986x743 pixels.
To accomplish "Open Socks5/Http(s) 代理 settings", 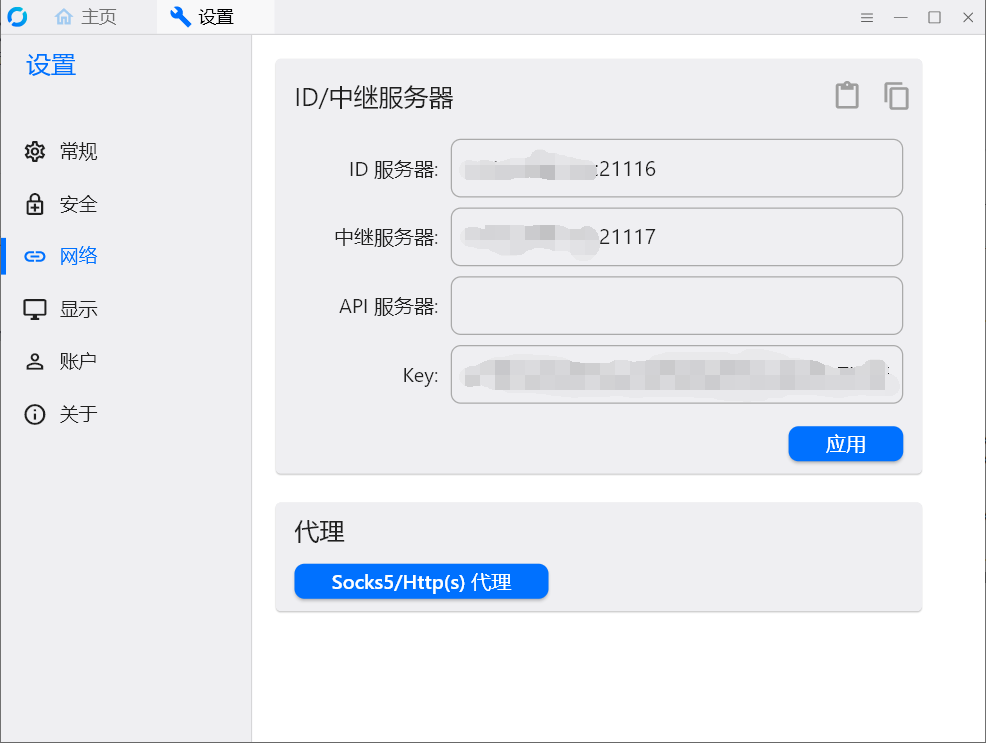I will pos(421,581).
